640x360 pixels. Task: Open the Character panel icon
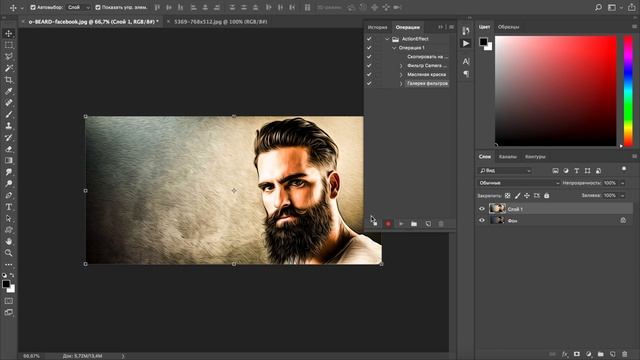click(466, 61)
